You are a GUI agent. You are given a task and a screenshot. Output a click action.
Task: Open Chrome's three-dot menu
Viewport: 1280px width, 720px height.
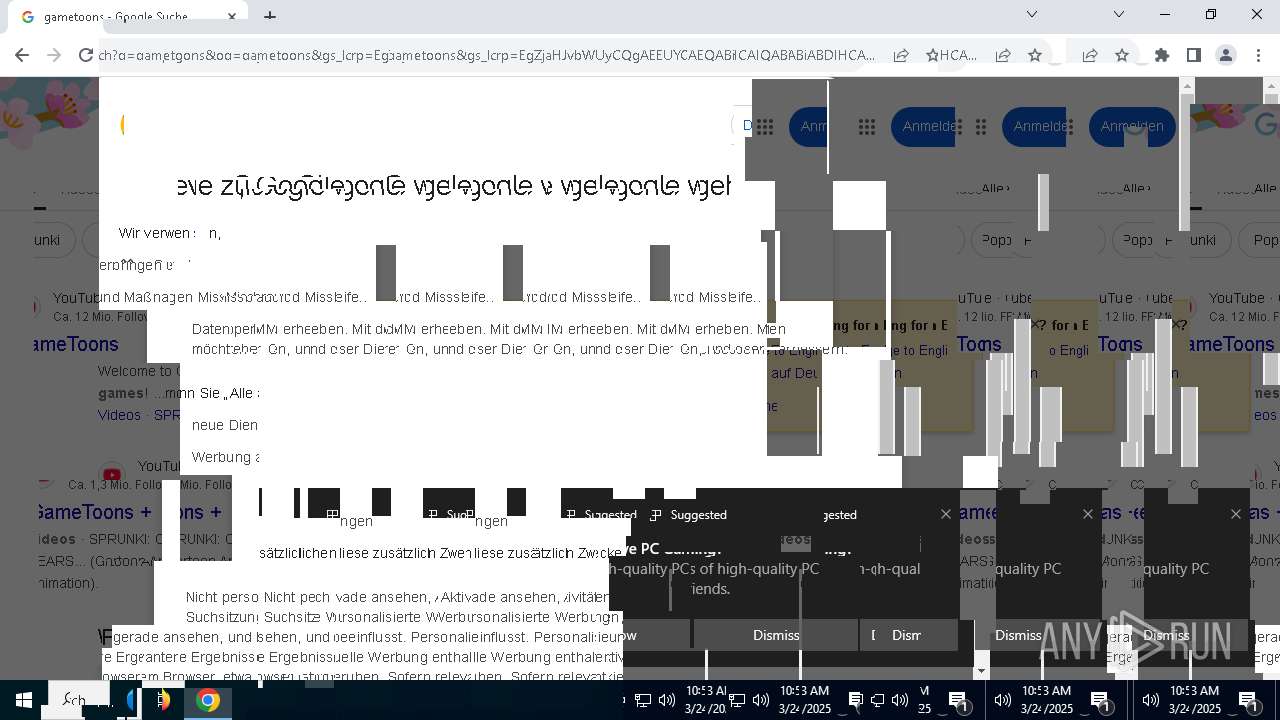1258,56
